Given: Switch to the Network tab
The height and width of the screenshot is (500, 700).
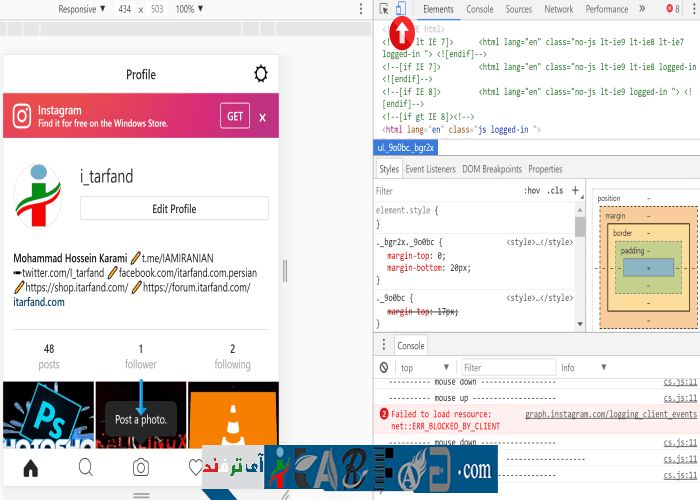Looking at the screenshot, I should [558, 9].
